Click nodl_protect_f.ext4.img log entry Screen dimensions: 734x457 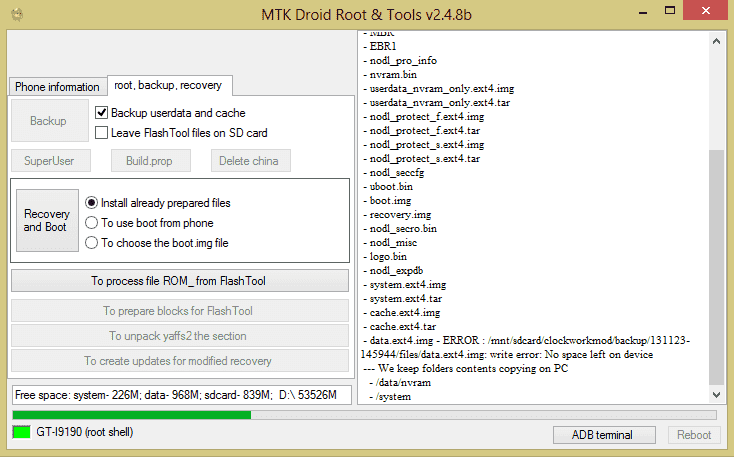coord(424,117)
